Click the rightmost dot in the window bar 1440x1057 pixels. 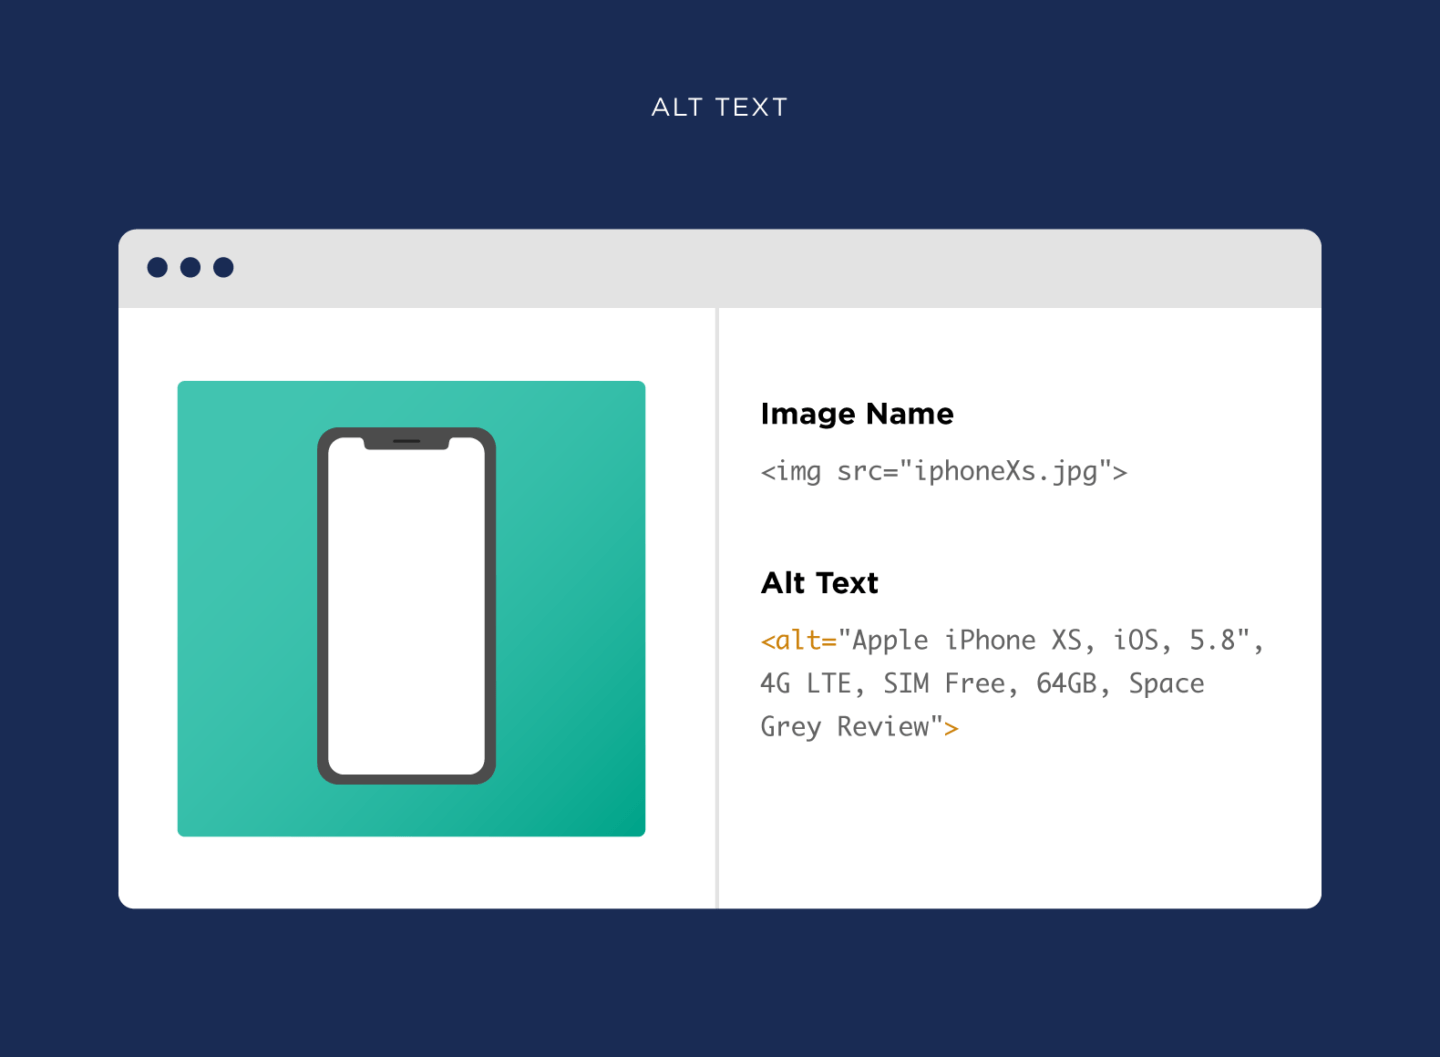224,267
